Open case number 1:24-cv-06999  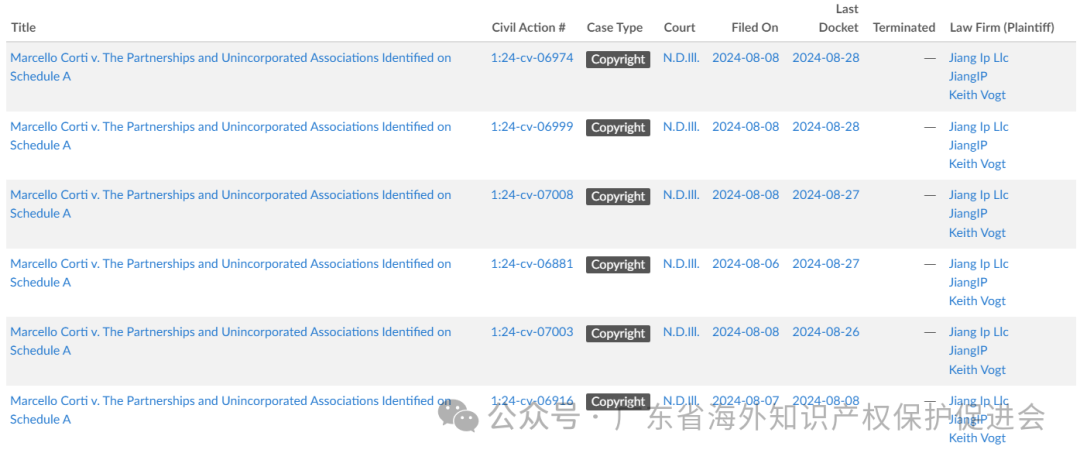[x=532, y=127]
